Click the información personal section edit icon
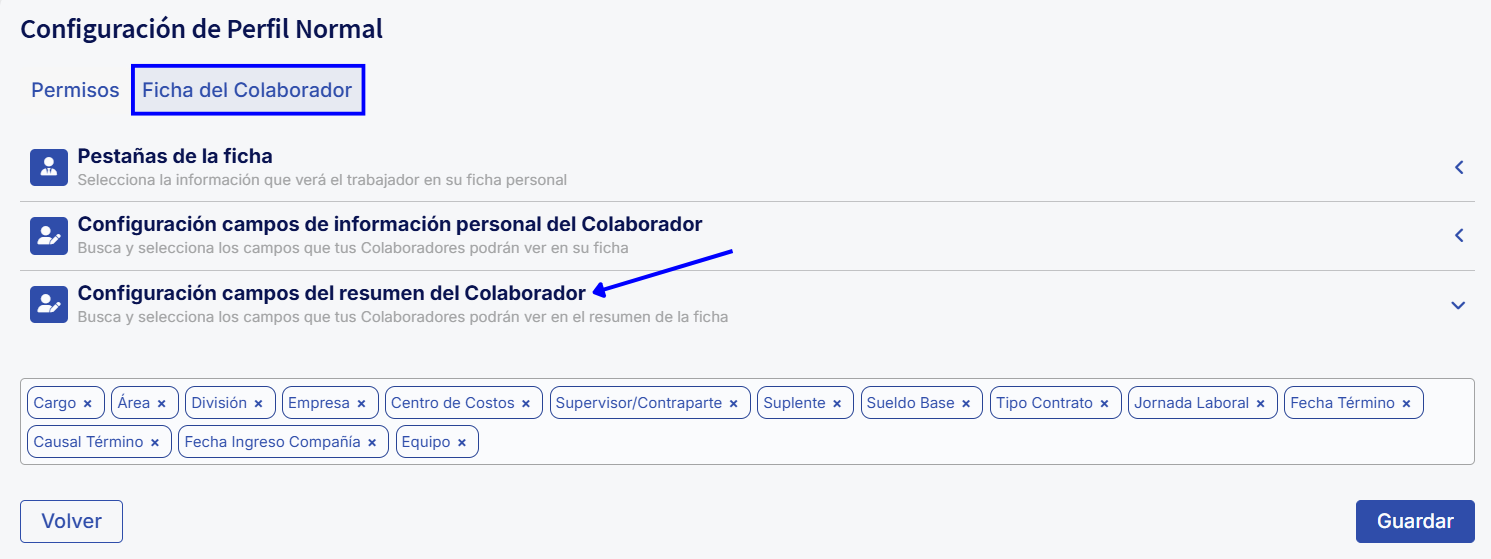The height and width of the screenshot is (559, 1491). pos(47,235)
